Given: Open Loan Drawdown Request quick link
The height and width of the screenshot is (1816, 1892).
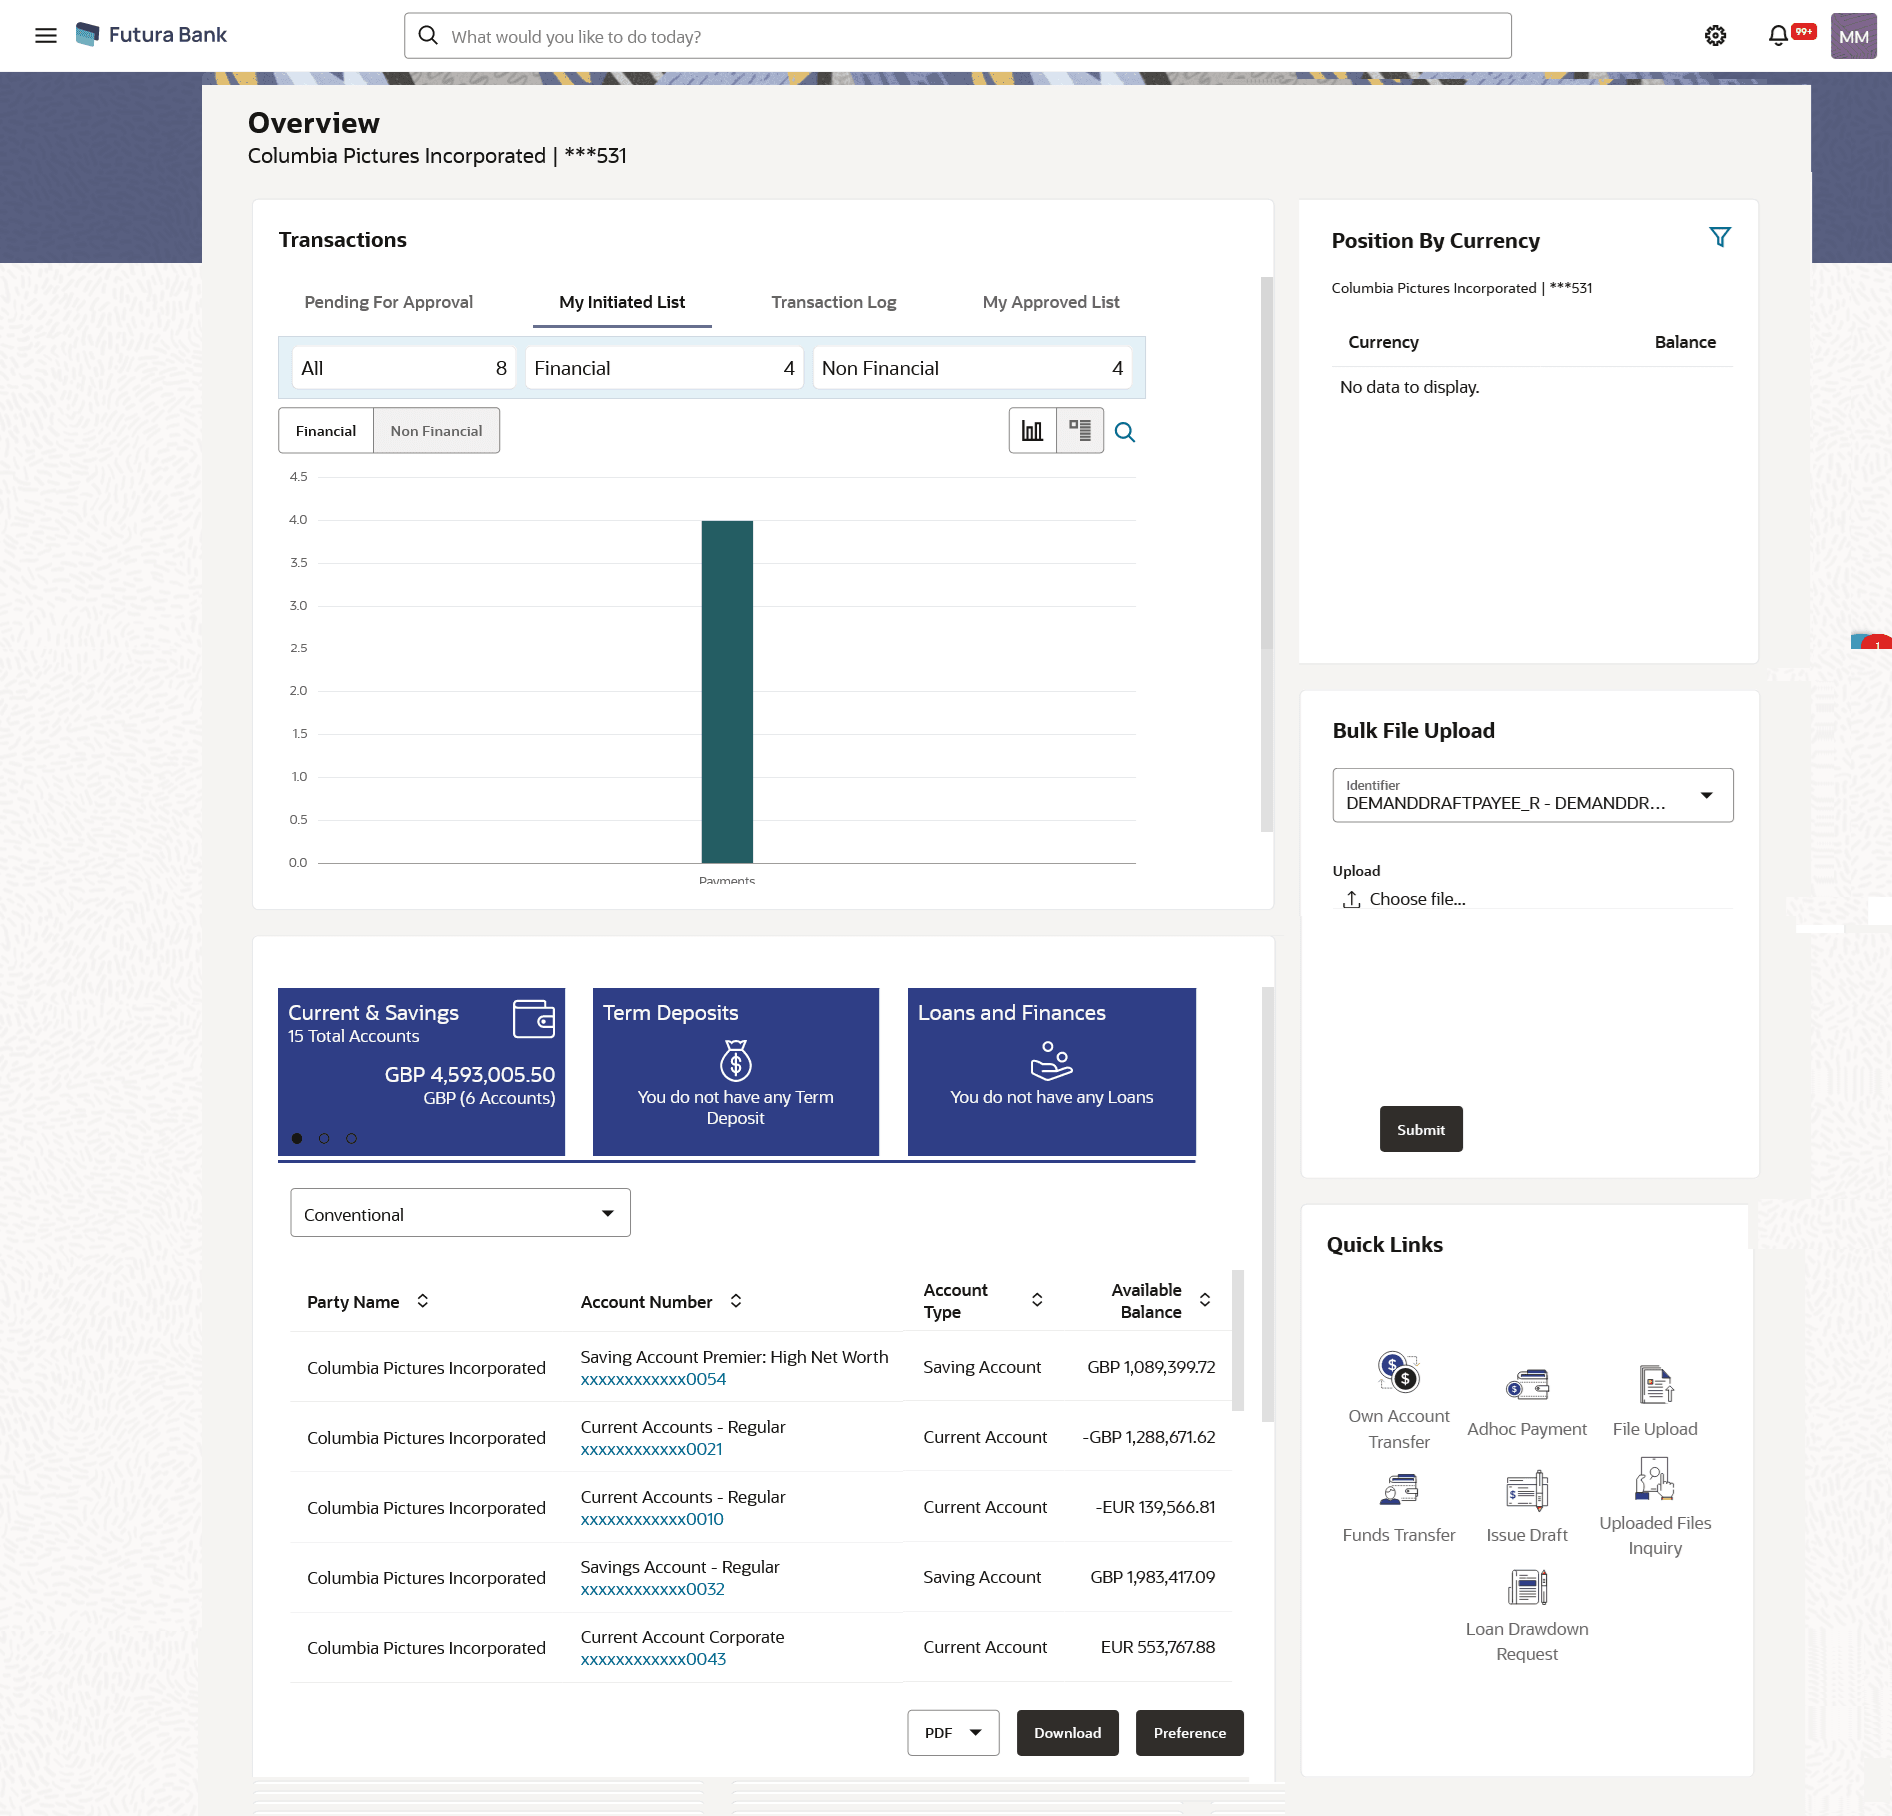Looking at the screenshot, I should coord(1527,1616).
